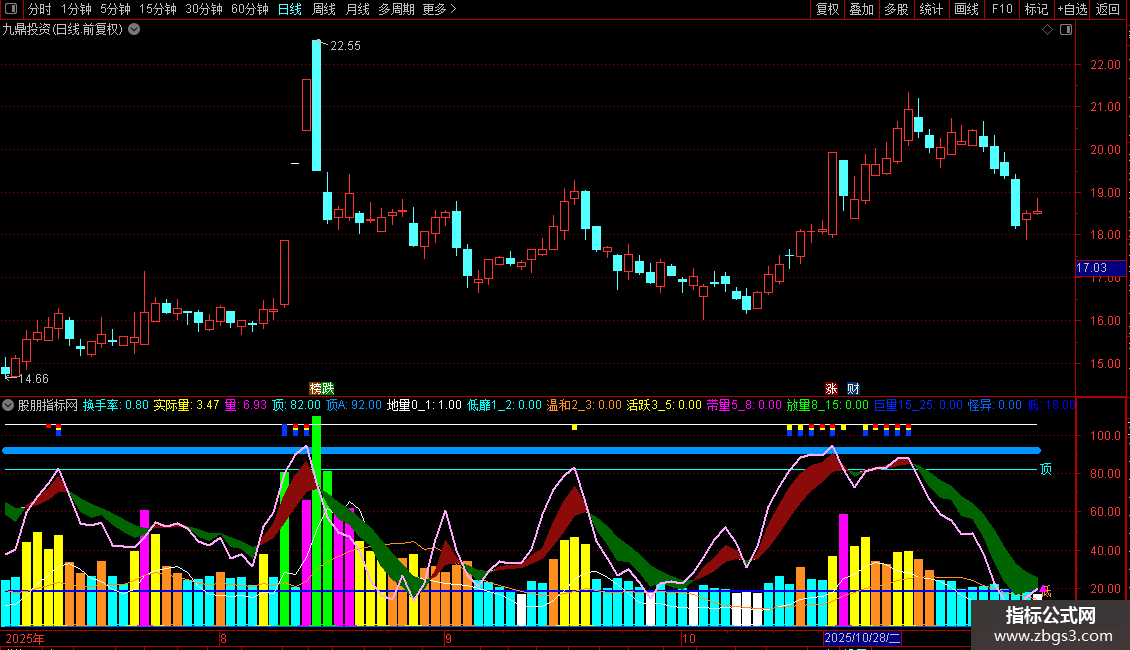
Task: Open dropdown beside 股朋指标网 indicator name
Action: pos(8,405)
